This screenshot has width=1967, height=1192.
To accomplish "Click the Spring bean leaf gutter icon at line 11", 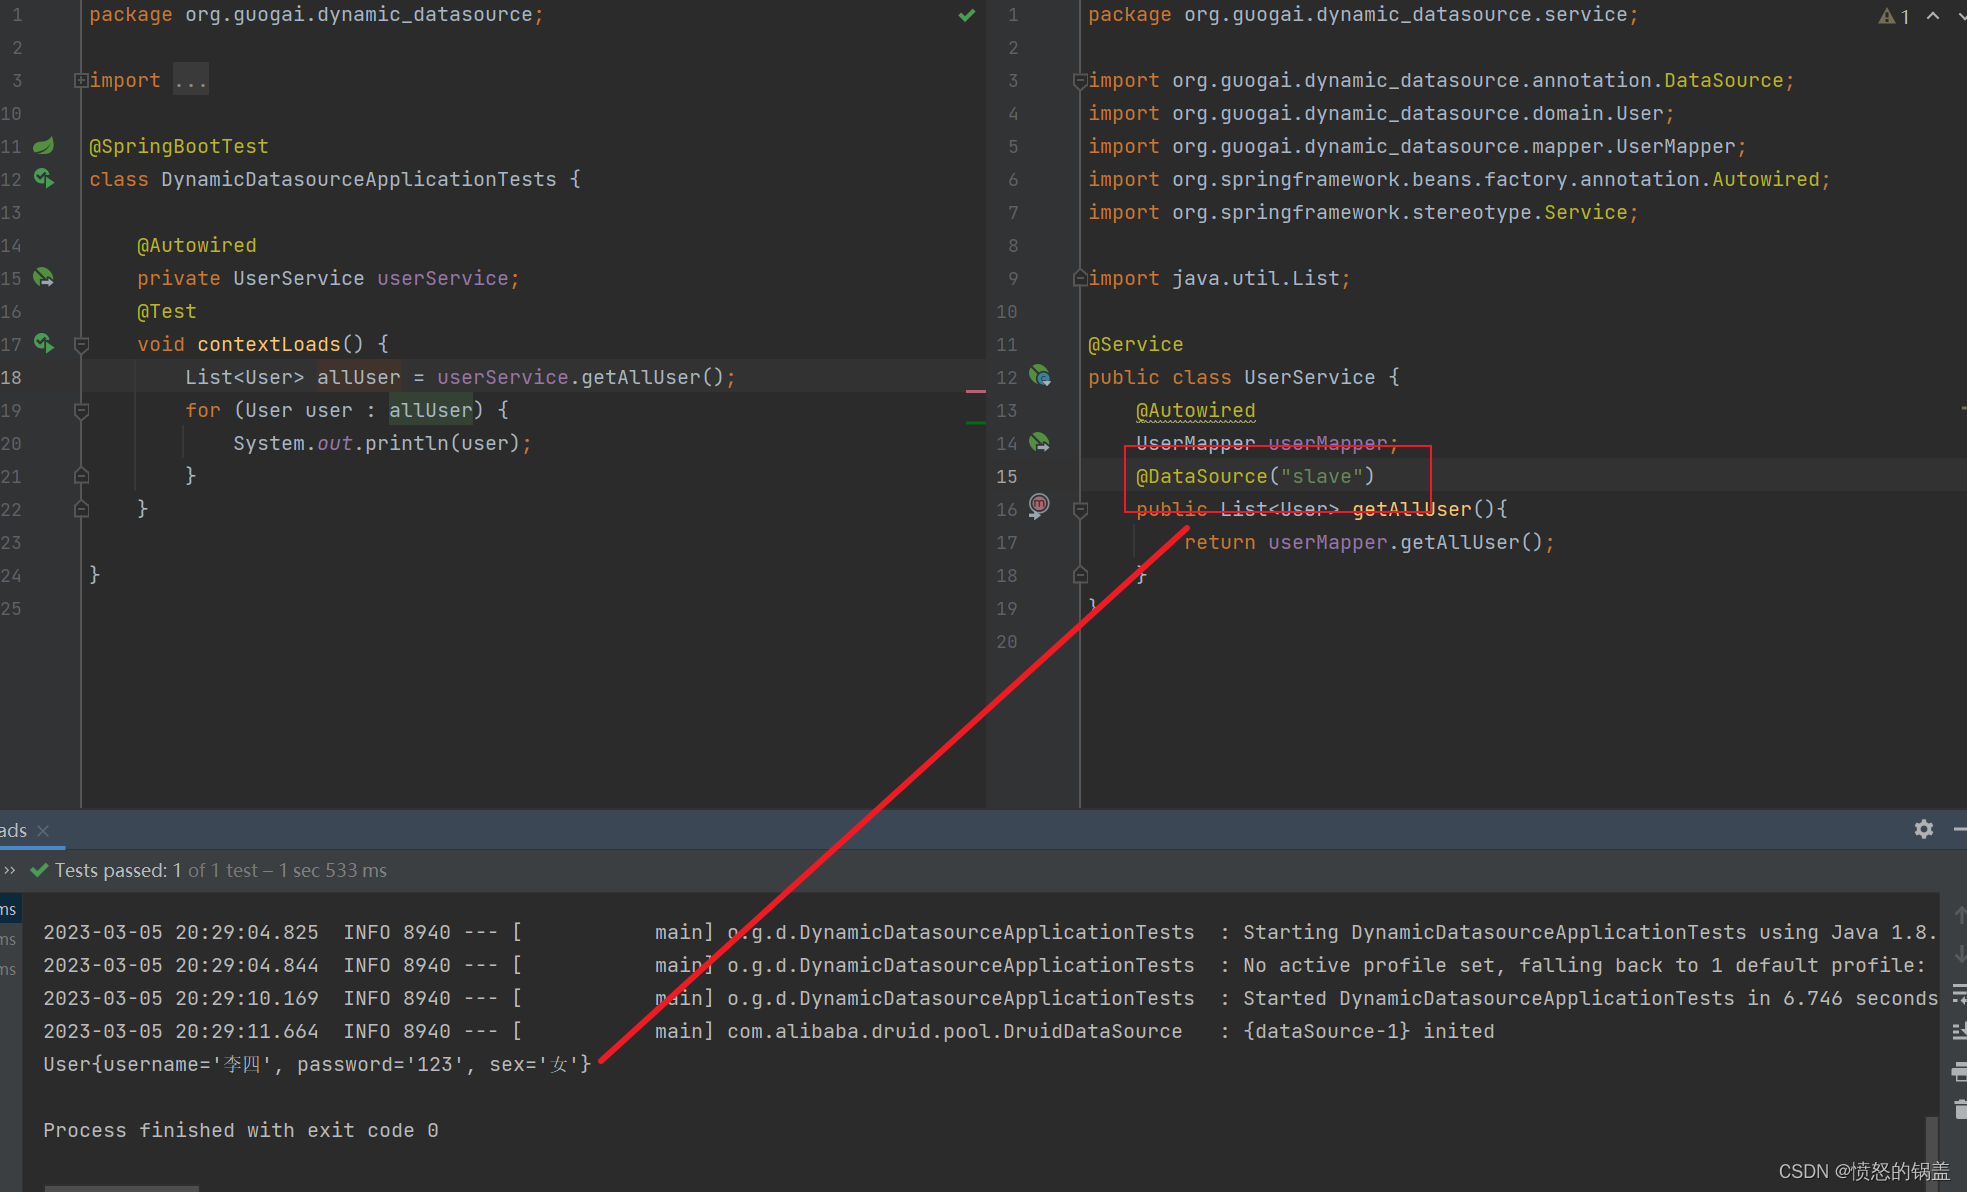I will click(43, 146).
